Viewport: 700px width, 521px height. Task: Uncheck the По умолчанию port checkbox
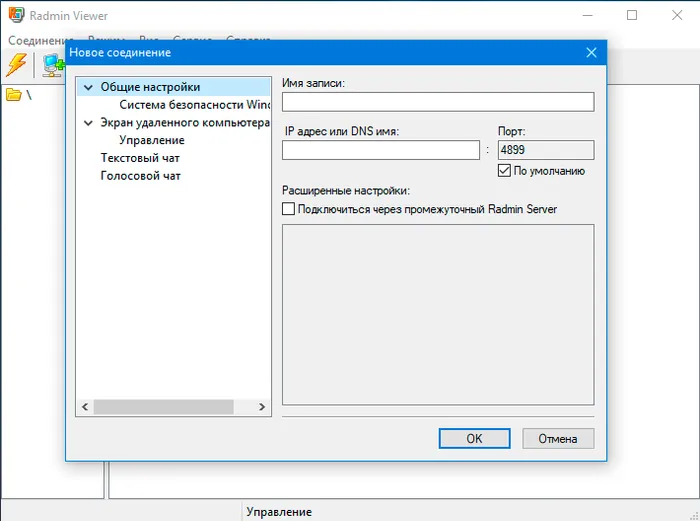coord(504,171)
